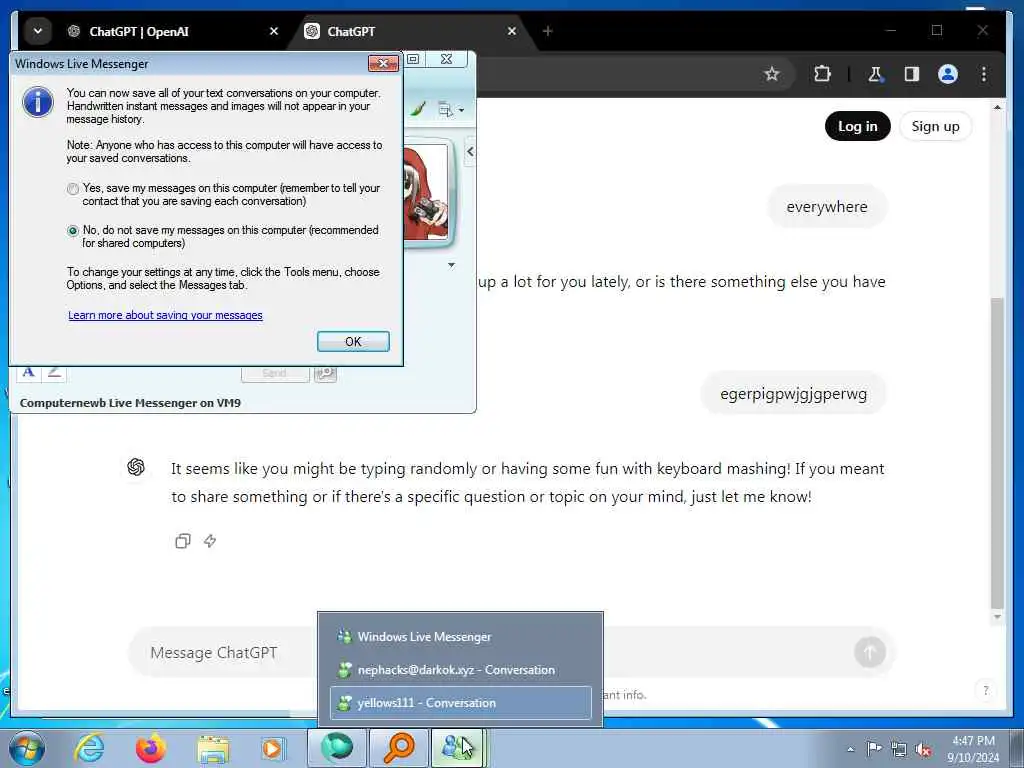Open Windows Media Player taskbar icon

click(x=273, y=749)
